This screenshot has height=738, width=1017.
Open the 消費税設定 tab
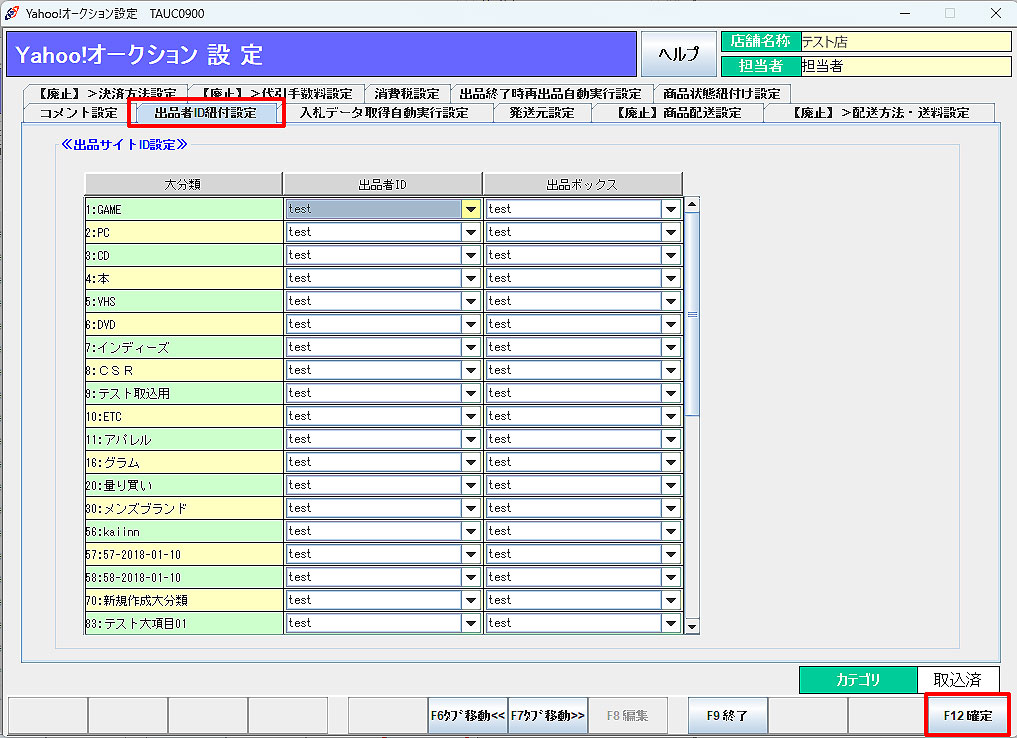click(x=406, y=93)
